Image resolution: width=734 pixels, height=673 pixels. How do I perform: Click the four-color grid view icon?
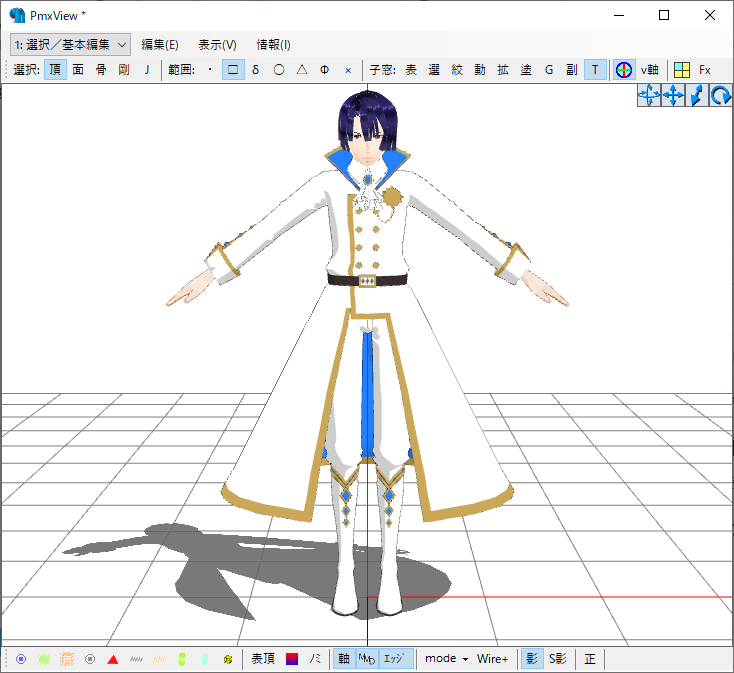point(682,70)
